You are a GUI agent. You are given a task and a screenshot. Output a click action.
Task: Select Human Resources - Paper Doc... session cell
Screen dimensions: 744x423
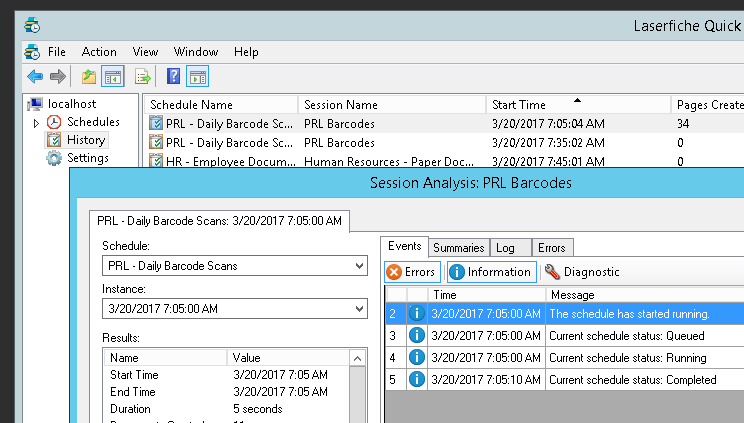pyautogui.click(x=389, y=161)
